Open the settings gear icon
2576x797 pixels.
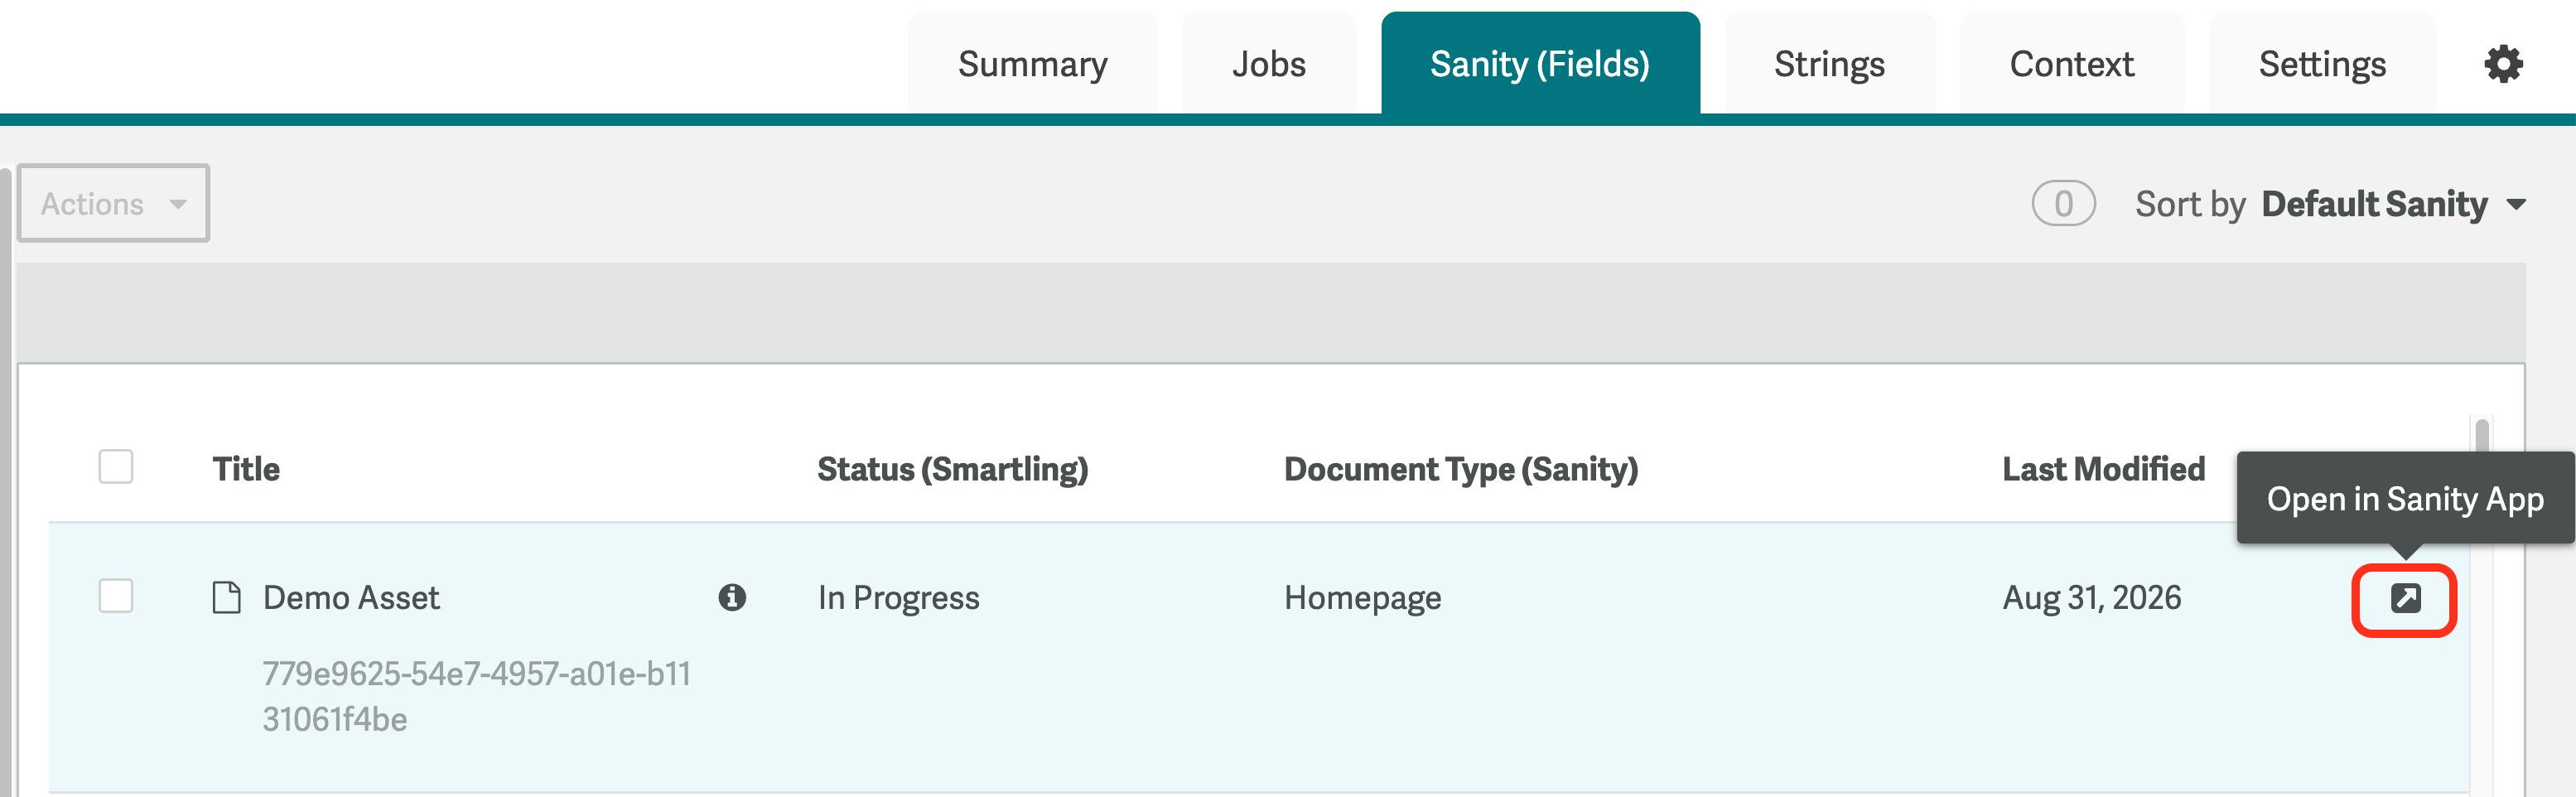(x=2503, y=64)
